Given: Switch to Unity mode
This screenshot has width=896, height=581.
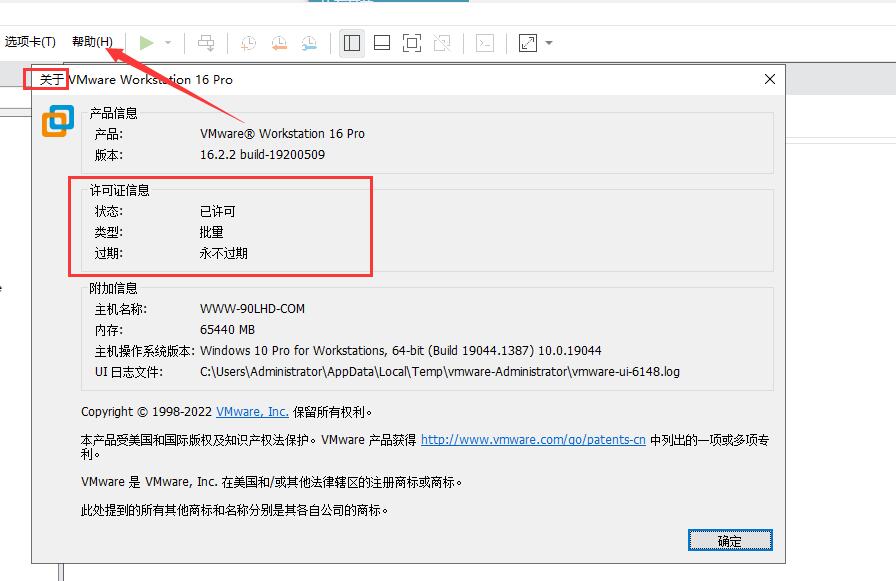Looking at the screenshot, I should click(x=442, y=43).
